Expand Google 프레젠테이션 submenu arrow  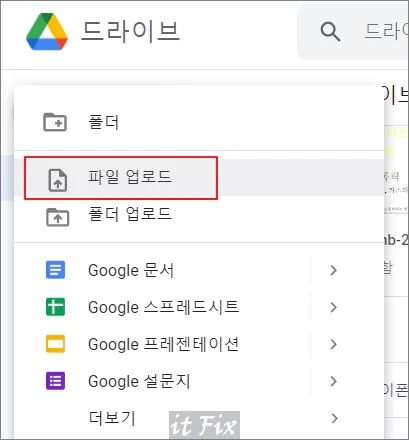click(x=333, y=344)
